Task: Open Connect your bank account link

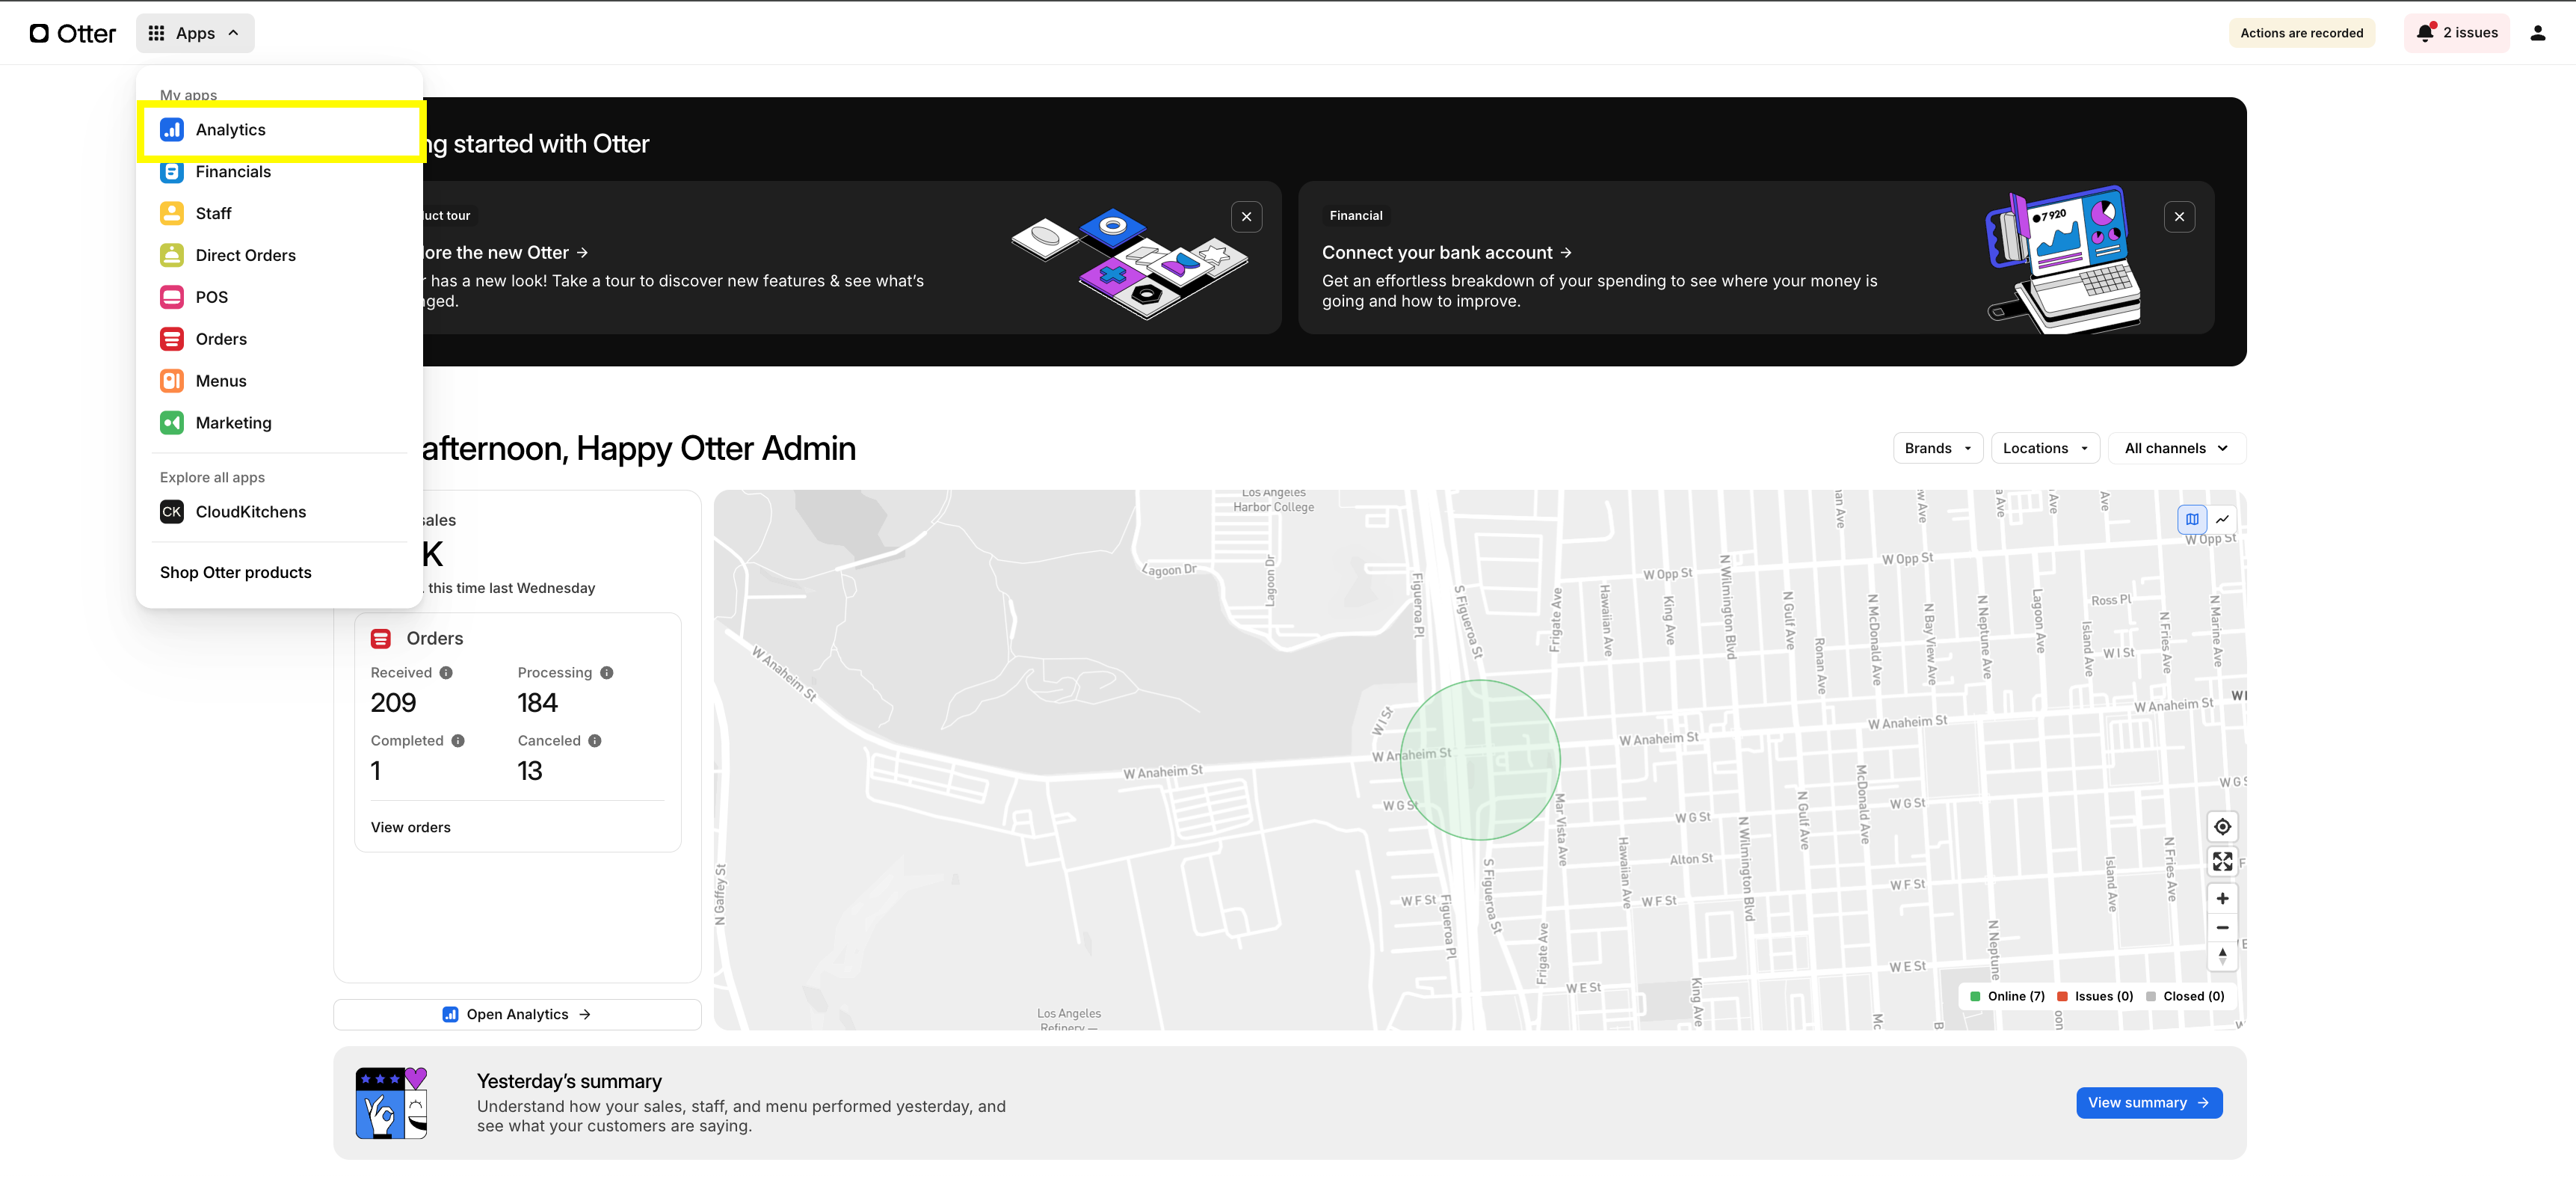Action: click(1446, 253)
